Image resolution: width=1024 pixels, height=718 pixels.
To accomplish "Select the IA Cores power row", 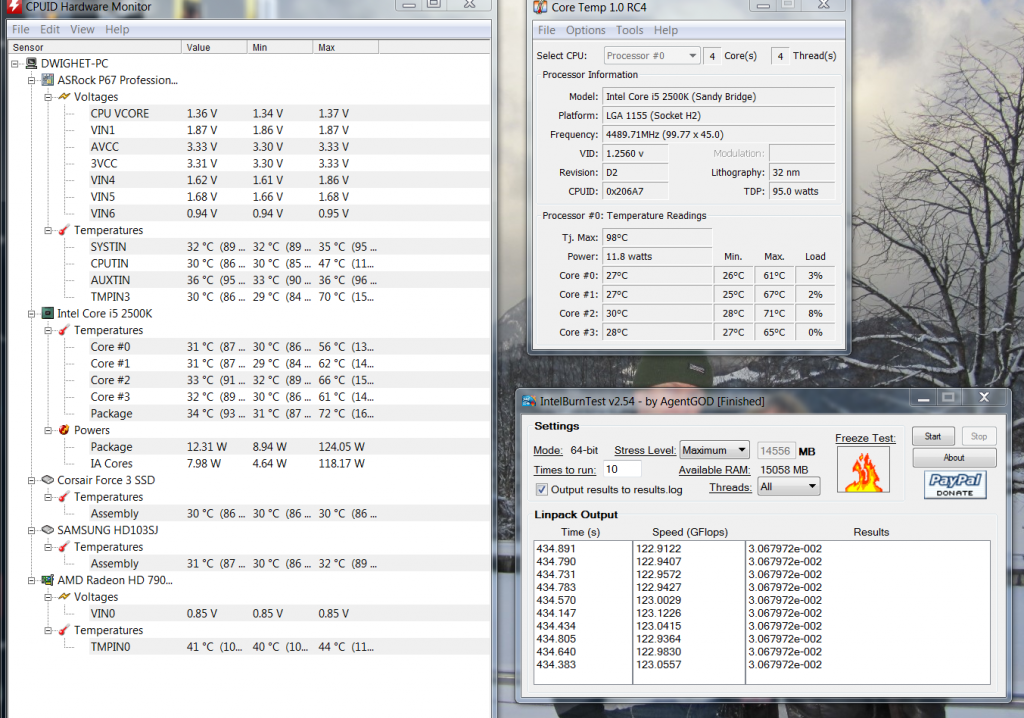I will click(x=289, y=463).
